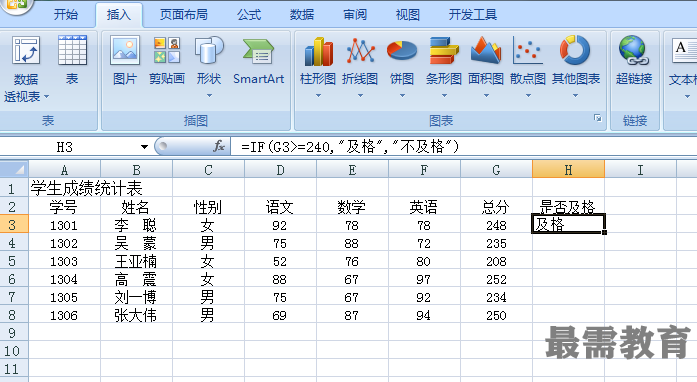Expand the 散点图 dropdown arrow
This screenshot has width=697, height=382.
528,95
